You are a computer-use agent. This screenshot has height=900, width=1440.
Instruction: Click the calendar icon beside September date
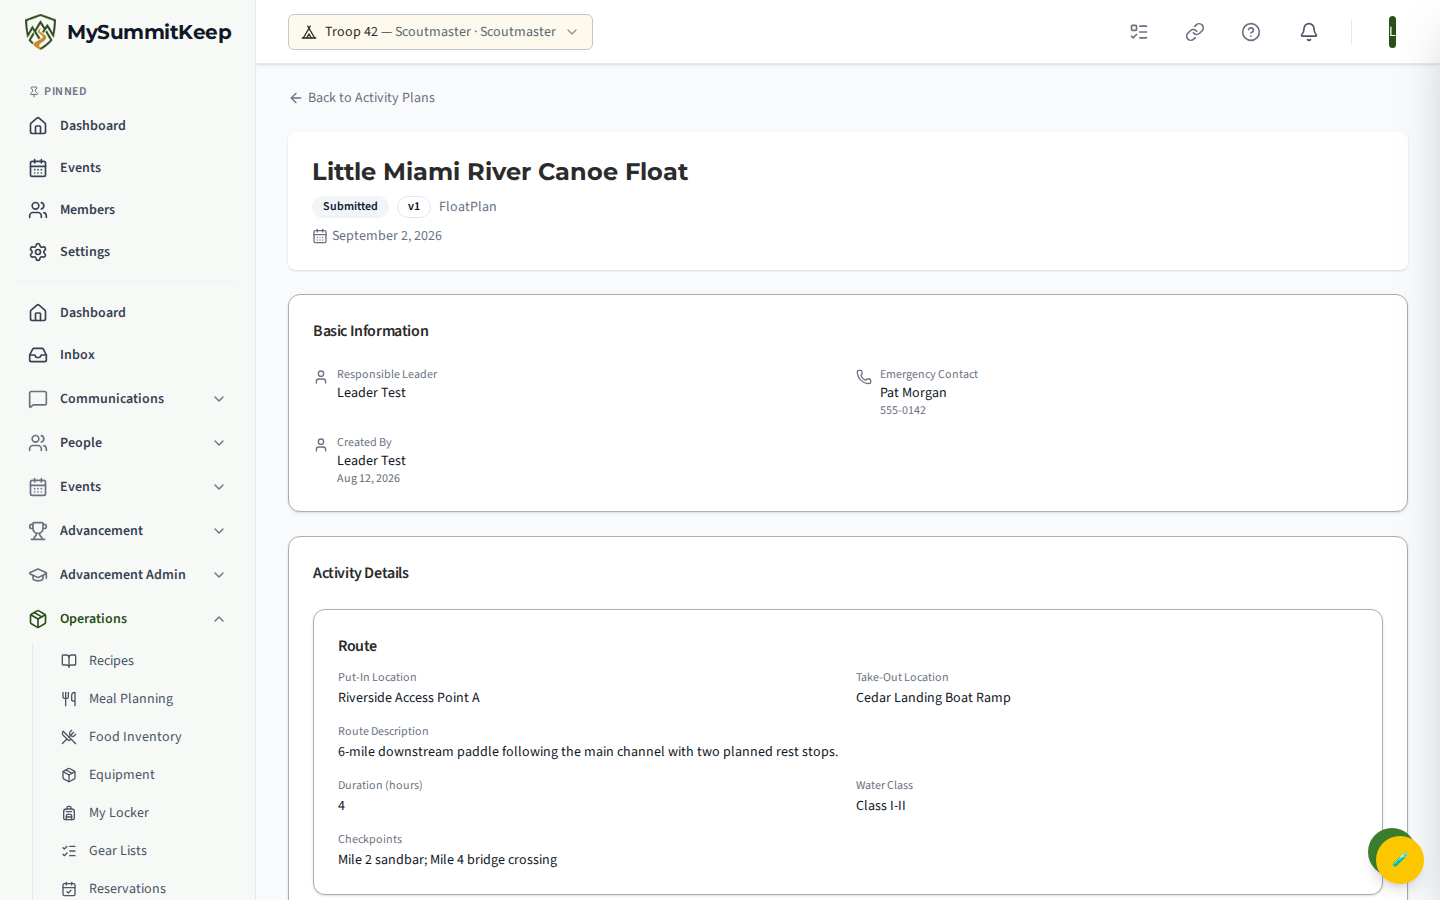[320, 236]
